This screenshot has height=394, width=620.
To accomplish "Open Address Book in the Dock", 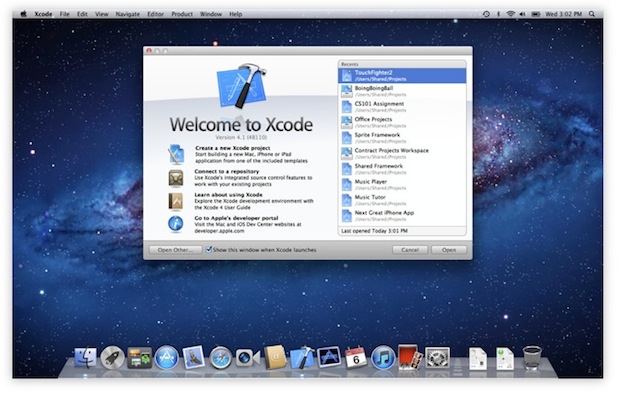I will click(275, 358).
